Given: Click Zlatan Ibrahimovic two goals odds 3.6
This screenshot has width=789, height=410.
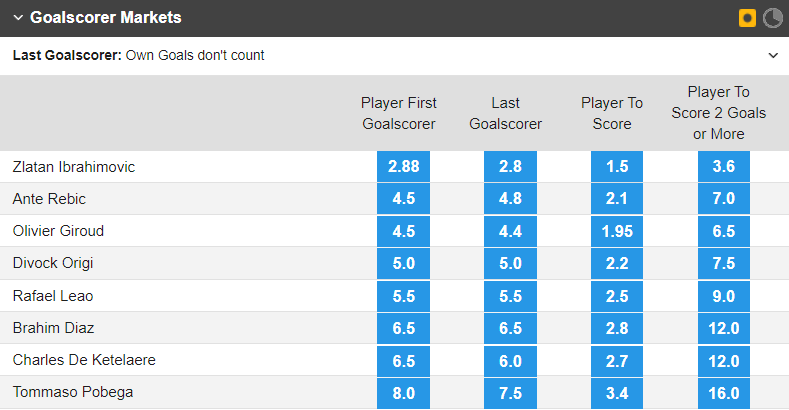Looking at the screenshot, I should coord(724,167).
